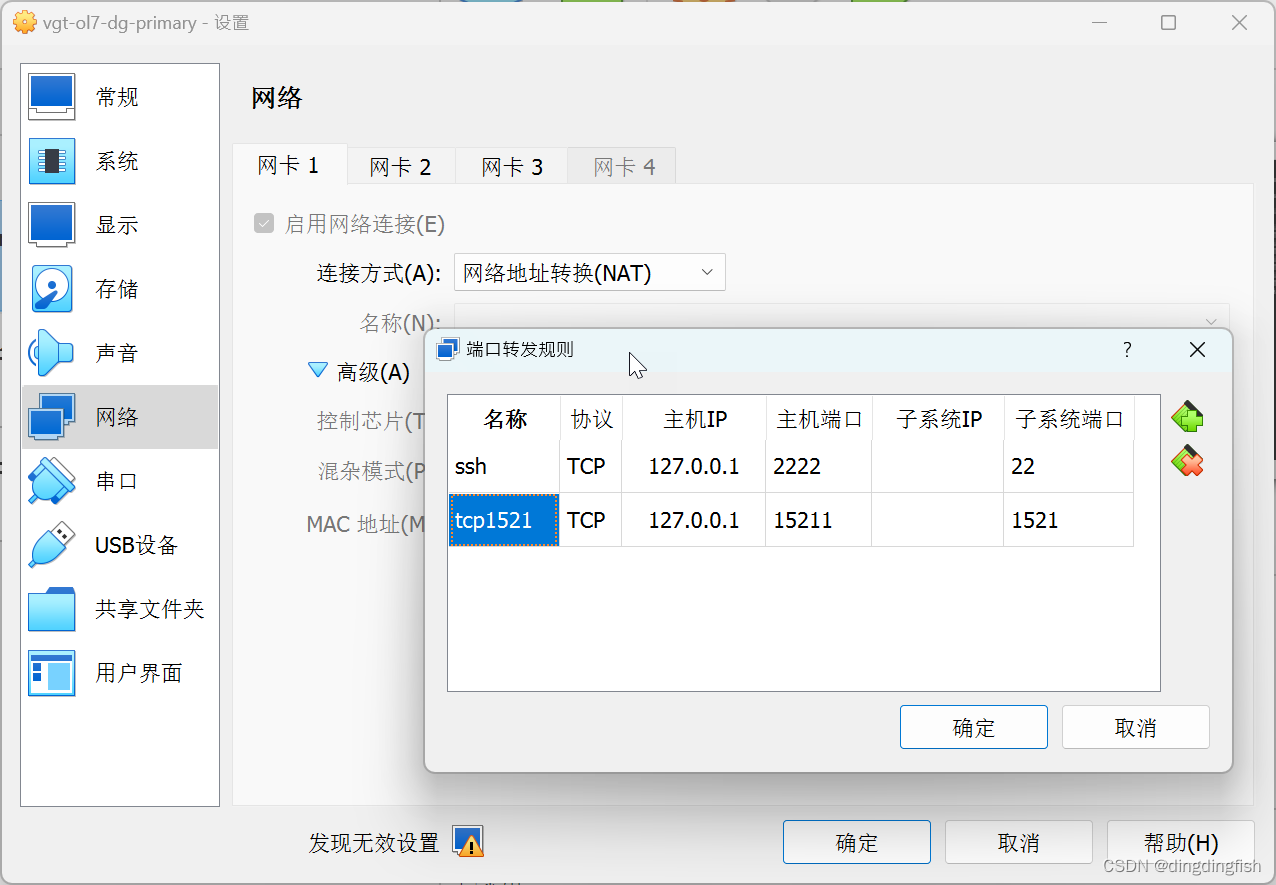The image size is (1276, 885).
Task: Open the USB设备 settings category
Action: pyautogui.click(x=120, y=545)
